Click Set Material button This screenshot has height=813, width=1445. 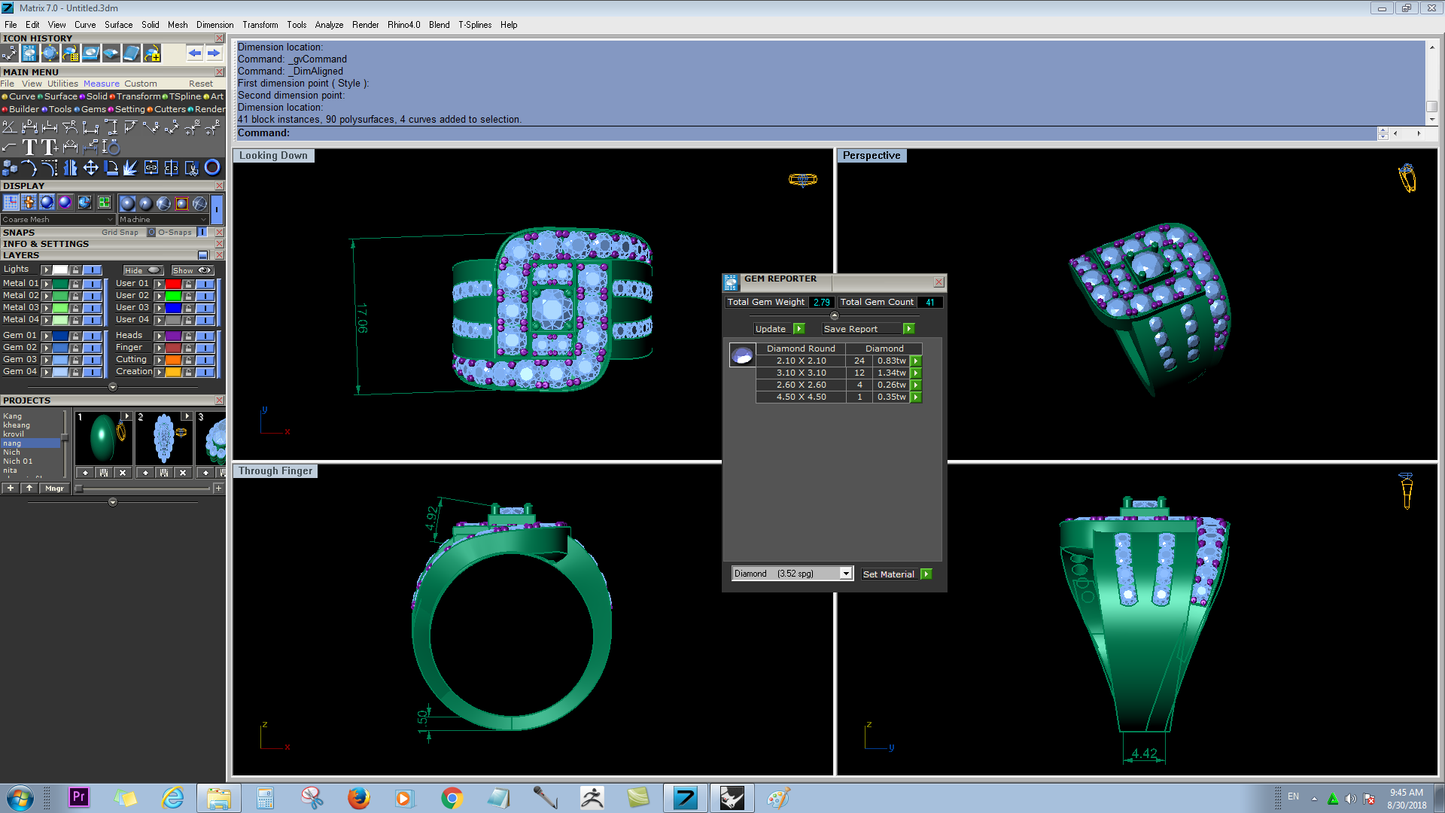pos(896,574)
